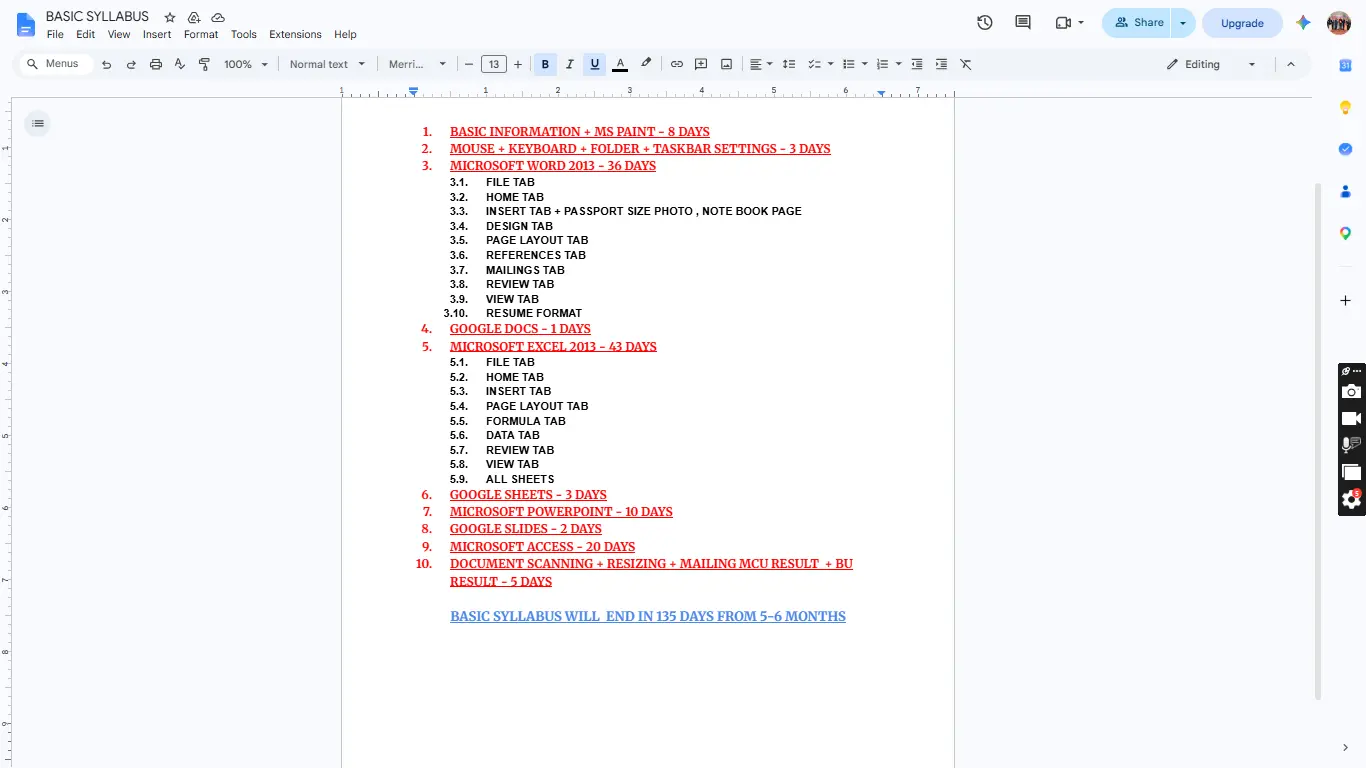The width and height of the screenshot is (1366, 768).
Task: Show all comments panel
Action: tap(1023, 23)
